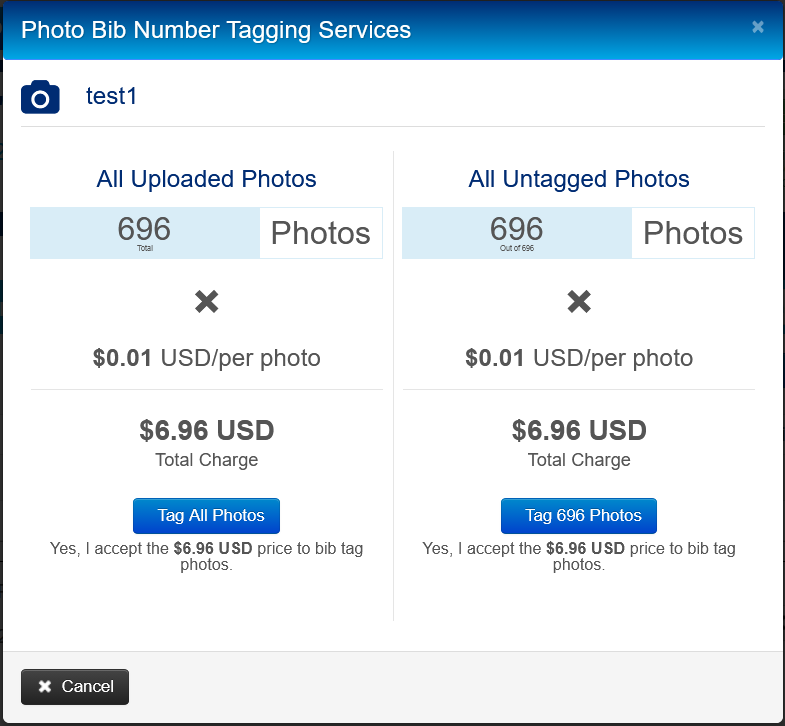The width and height of the screenshot is (785, 726).
Task: Cancel the bib tagging dialog
Action: (75, 686)
